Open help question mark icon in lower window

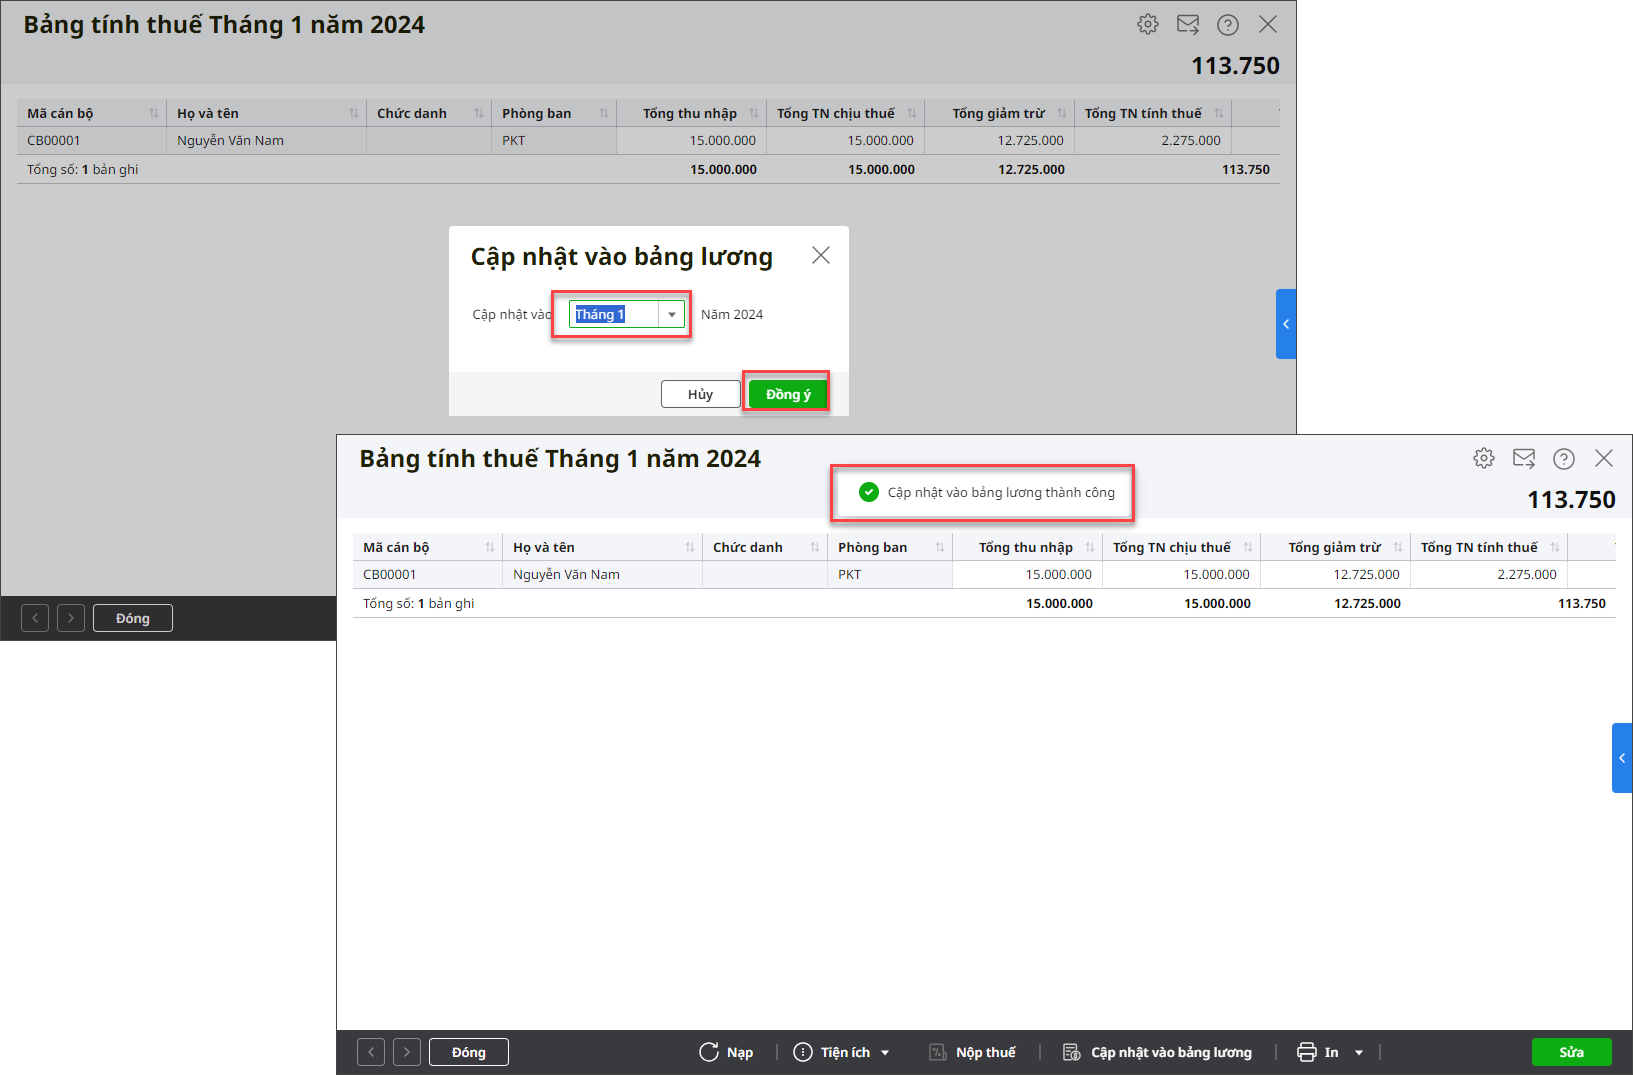[x=1563, y=458]
